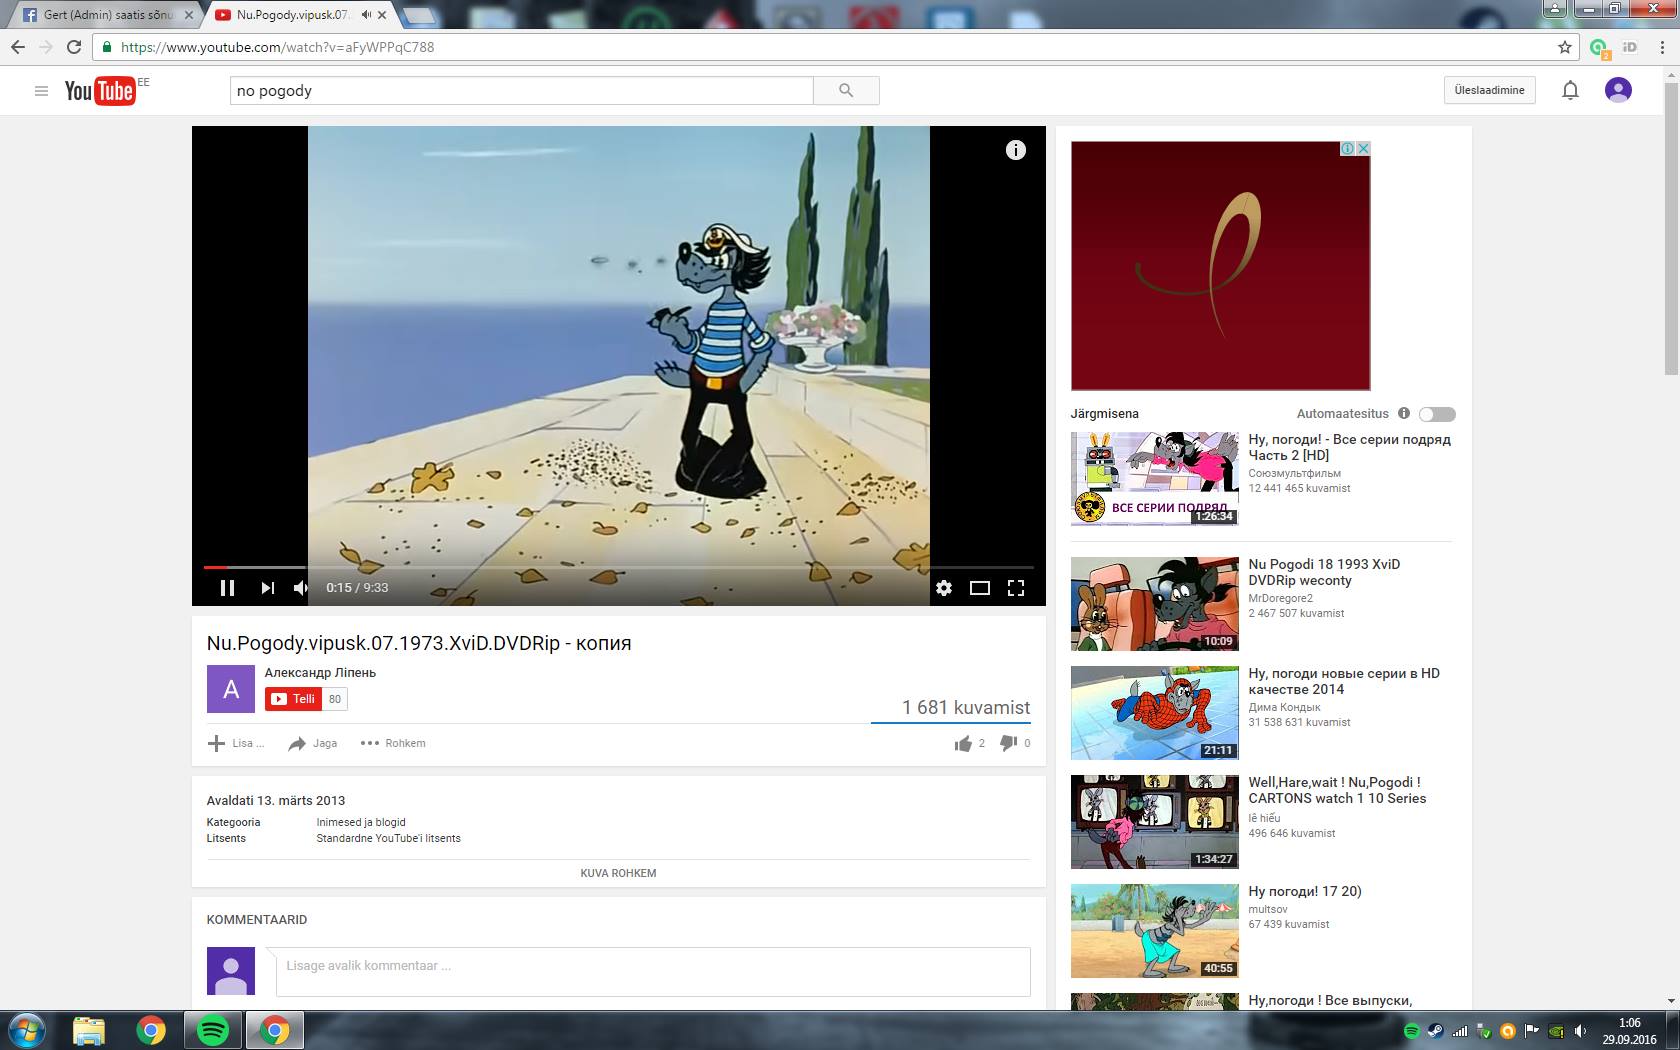
Task: Go back in browser history
Action: [x=18, y=47]
